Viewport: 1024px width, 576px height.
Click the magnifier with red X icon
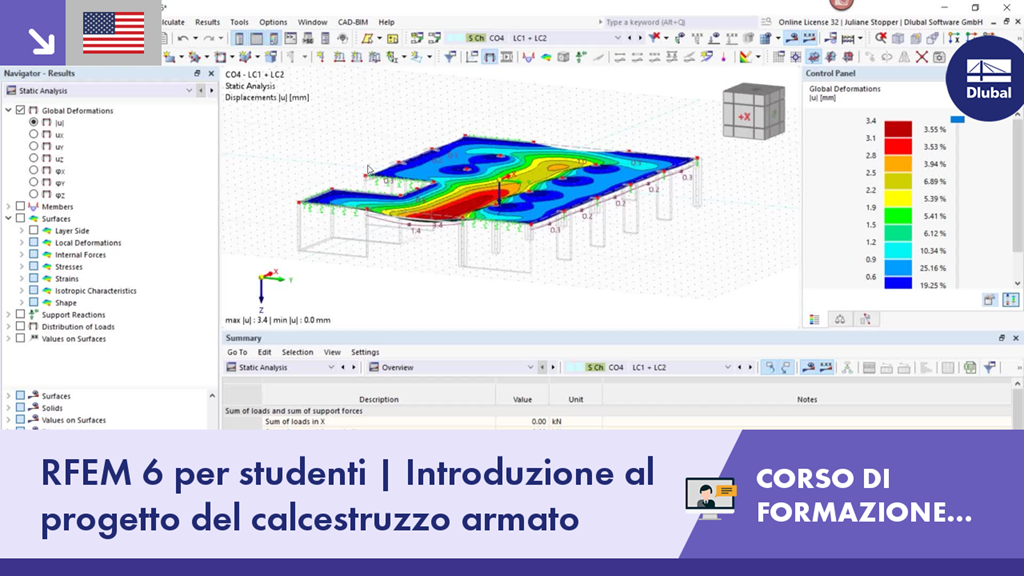click(881, 39)
